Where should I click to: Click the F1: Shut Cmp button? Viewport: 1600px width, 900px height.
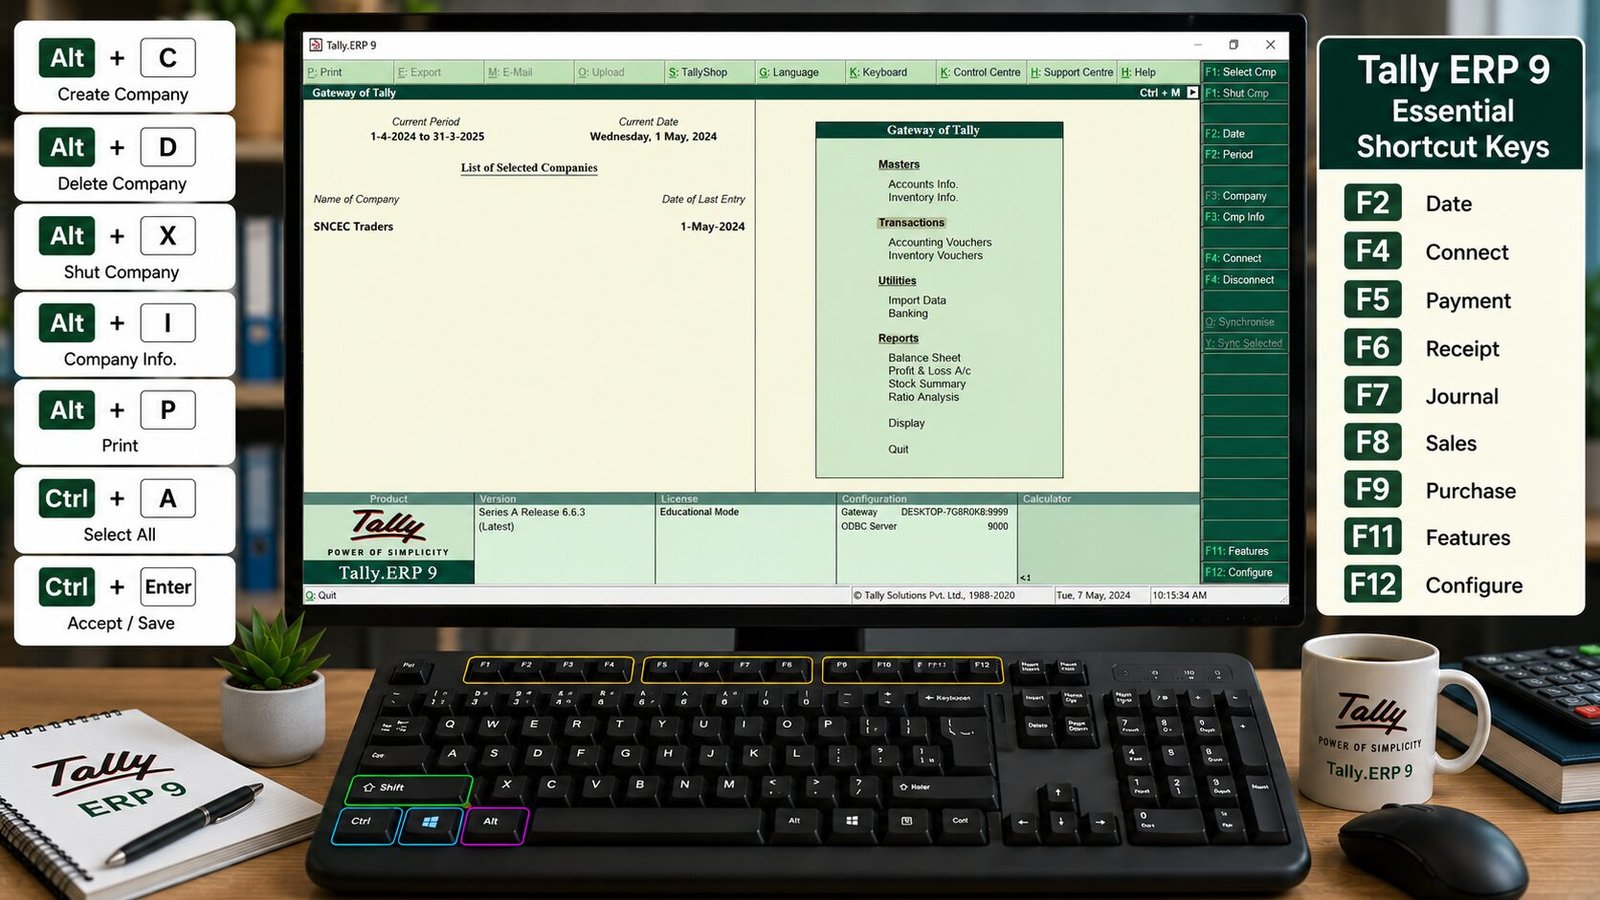(x=1244, y=93)
